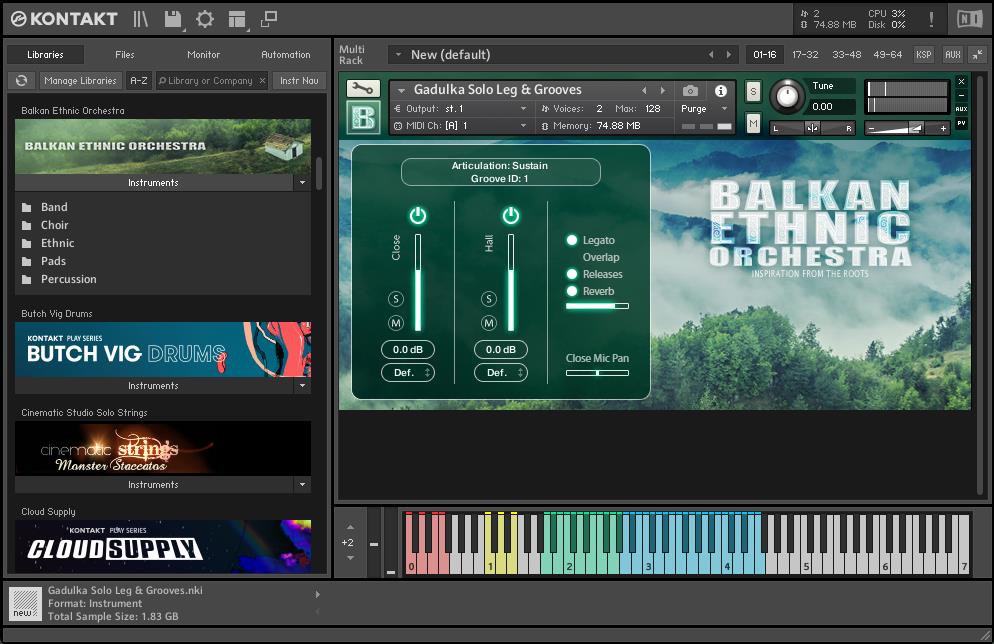Open the instrument info icon
This screenshot has width=994, height=644.
point(720,90)
